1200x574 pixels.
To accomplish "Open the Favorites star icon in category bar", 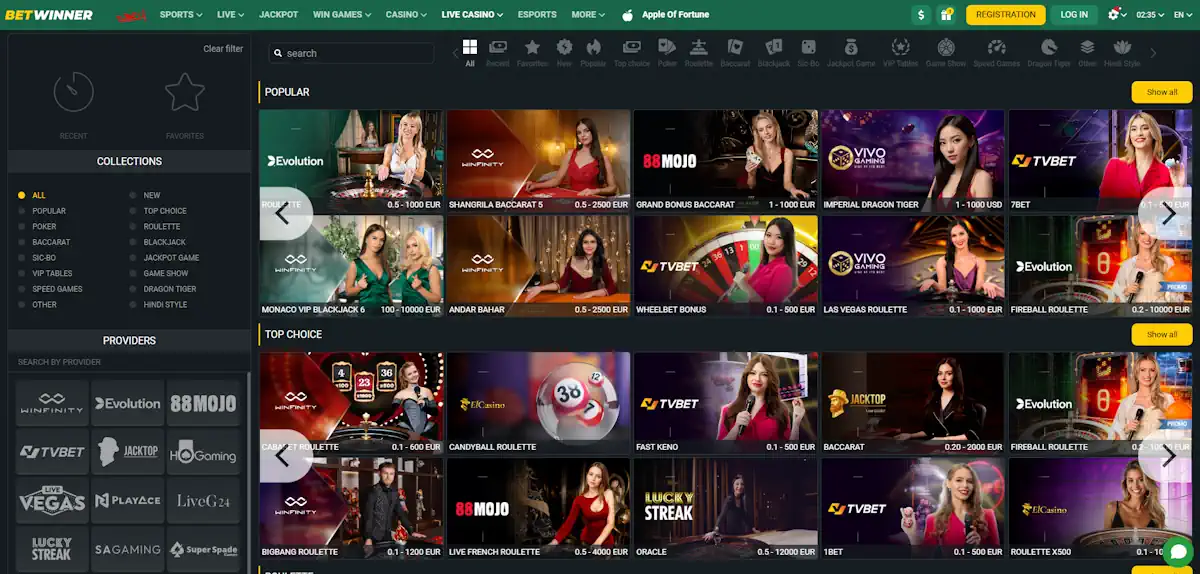I will (532, 47).
